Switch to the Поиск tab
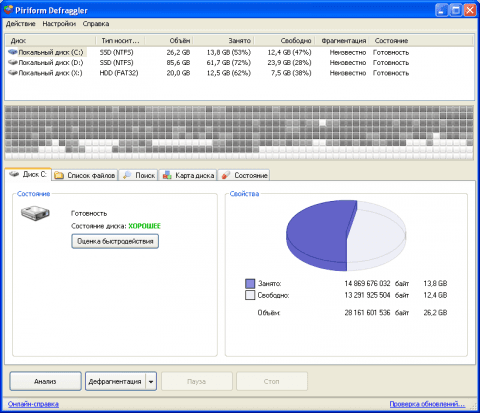Screen dimensions: 480x413 point(139,175)
